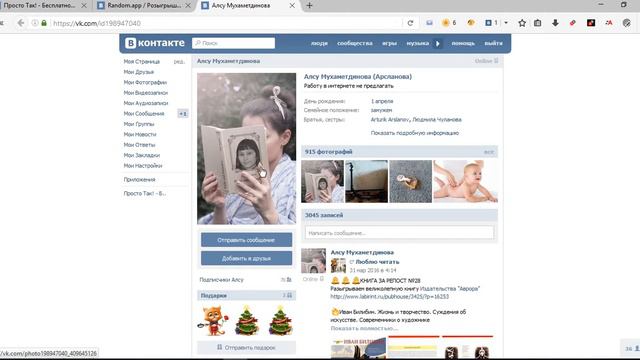Click the eye extension icon
Viewport: 640px width, 360px height.
pos(471,23)
